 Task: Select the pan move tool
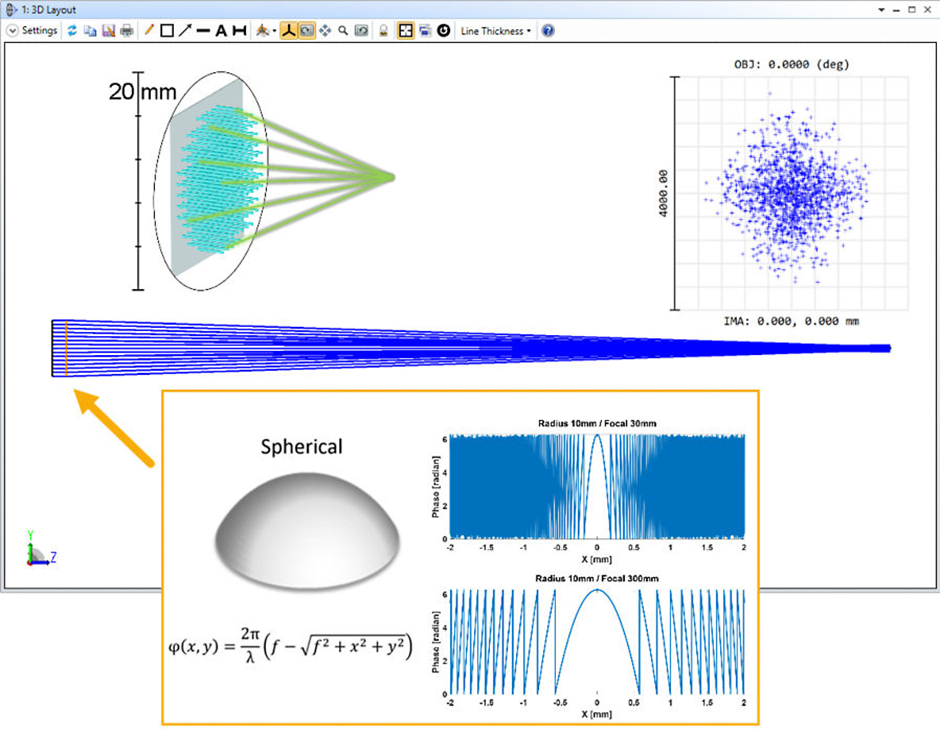pyautogui.click(x=325, y=31)
